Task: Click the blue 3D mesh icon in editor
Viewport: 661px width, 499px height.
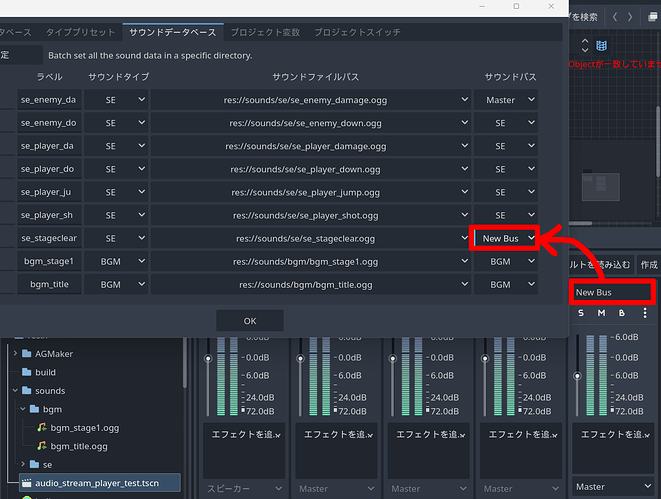Action: click(601, 46)
